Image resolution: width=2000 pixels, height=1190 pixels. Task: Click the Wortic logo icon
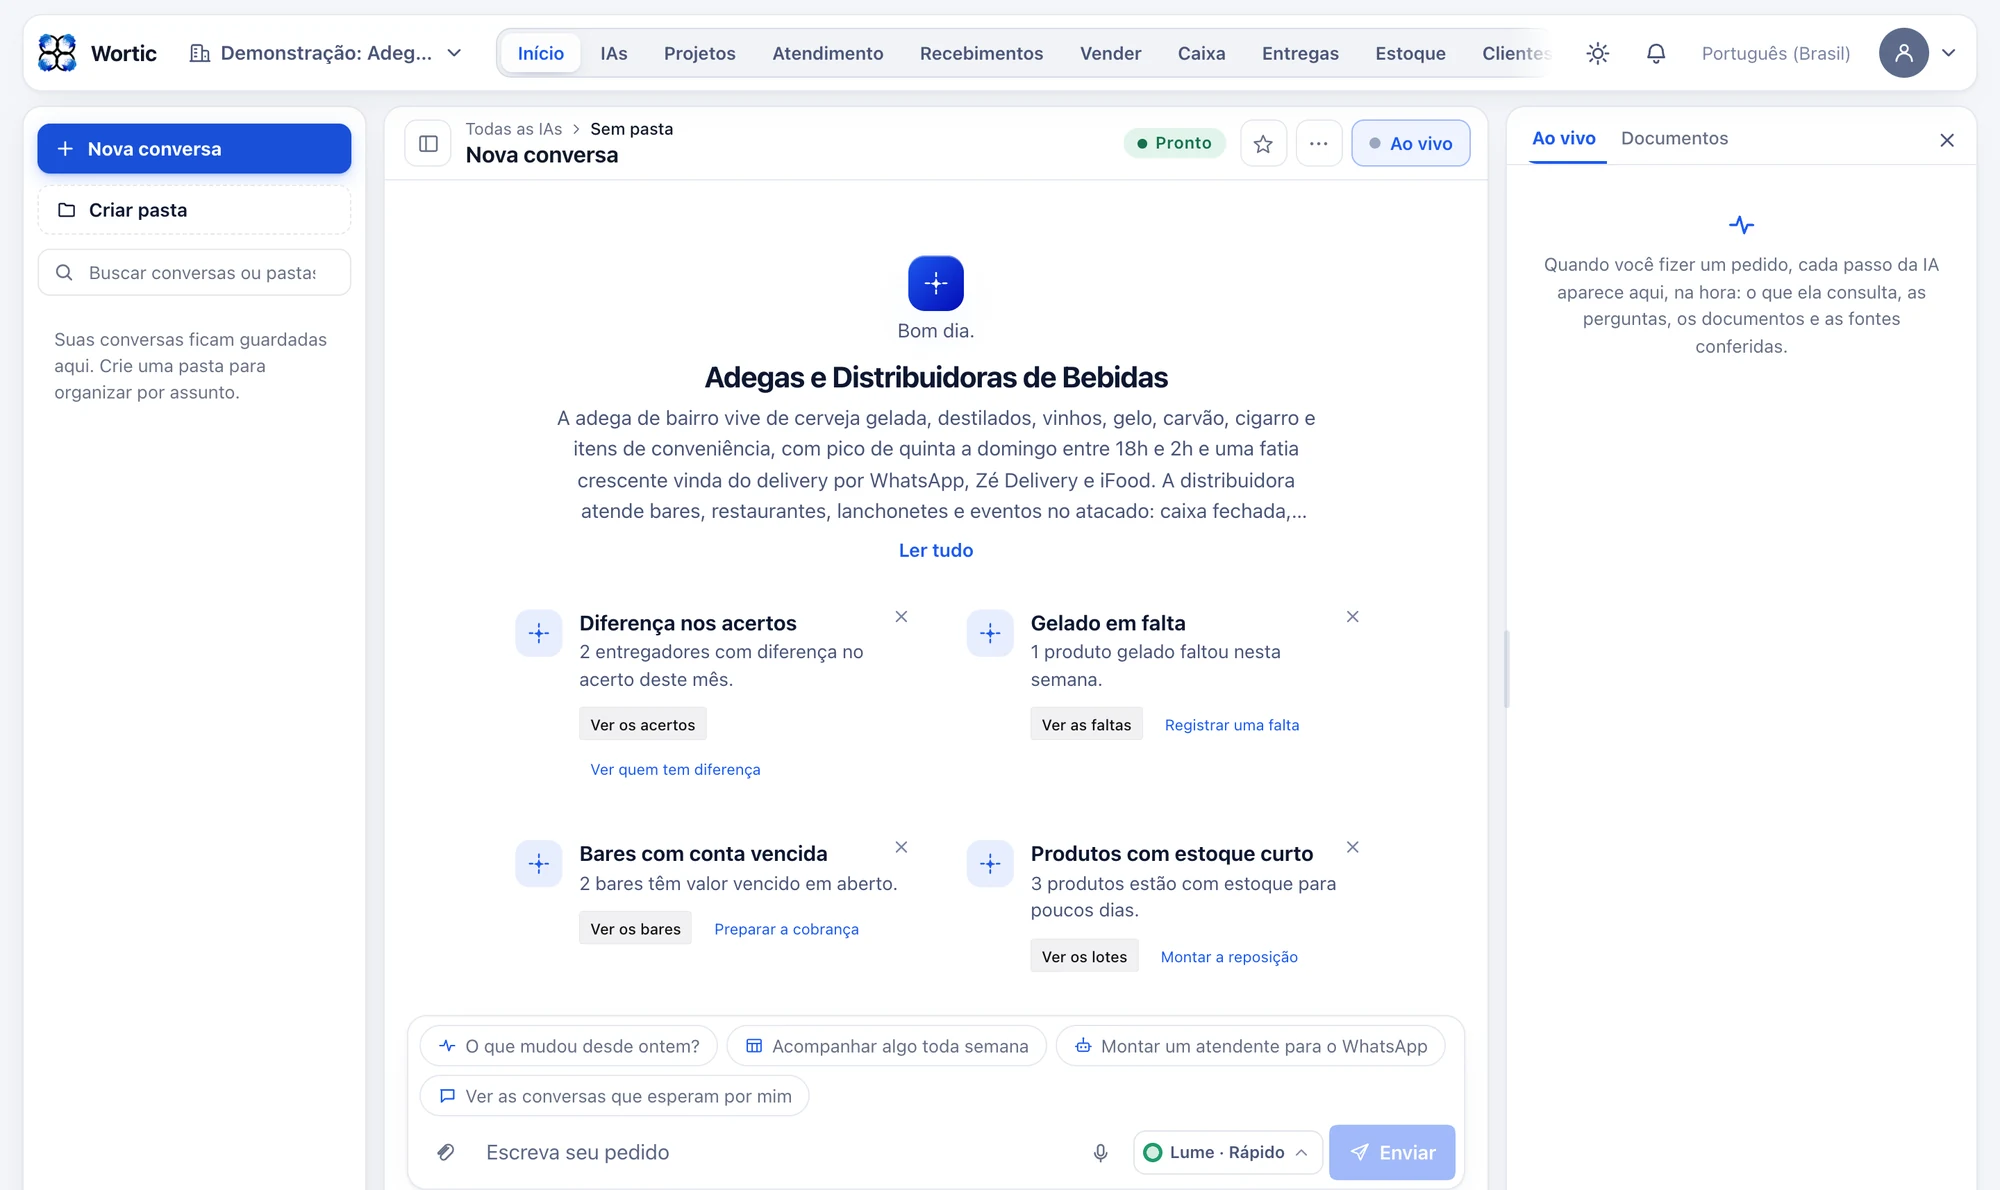point(57,53)
